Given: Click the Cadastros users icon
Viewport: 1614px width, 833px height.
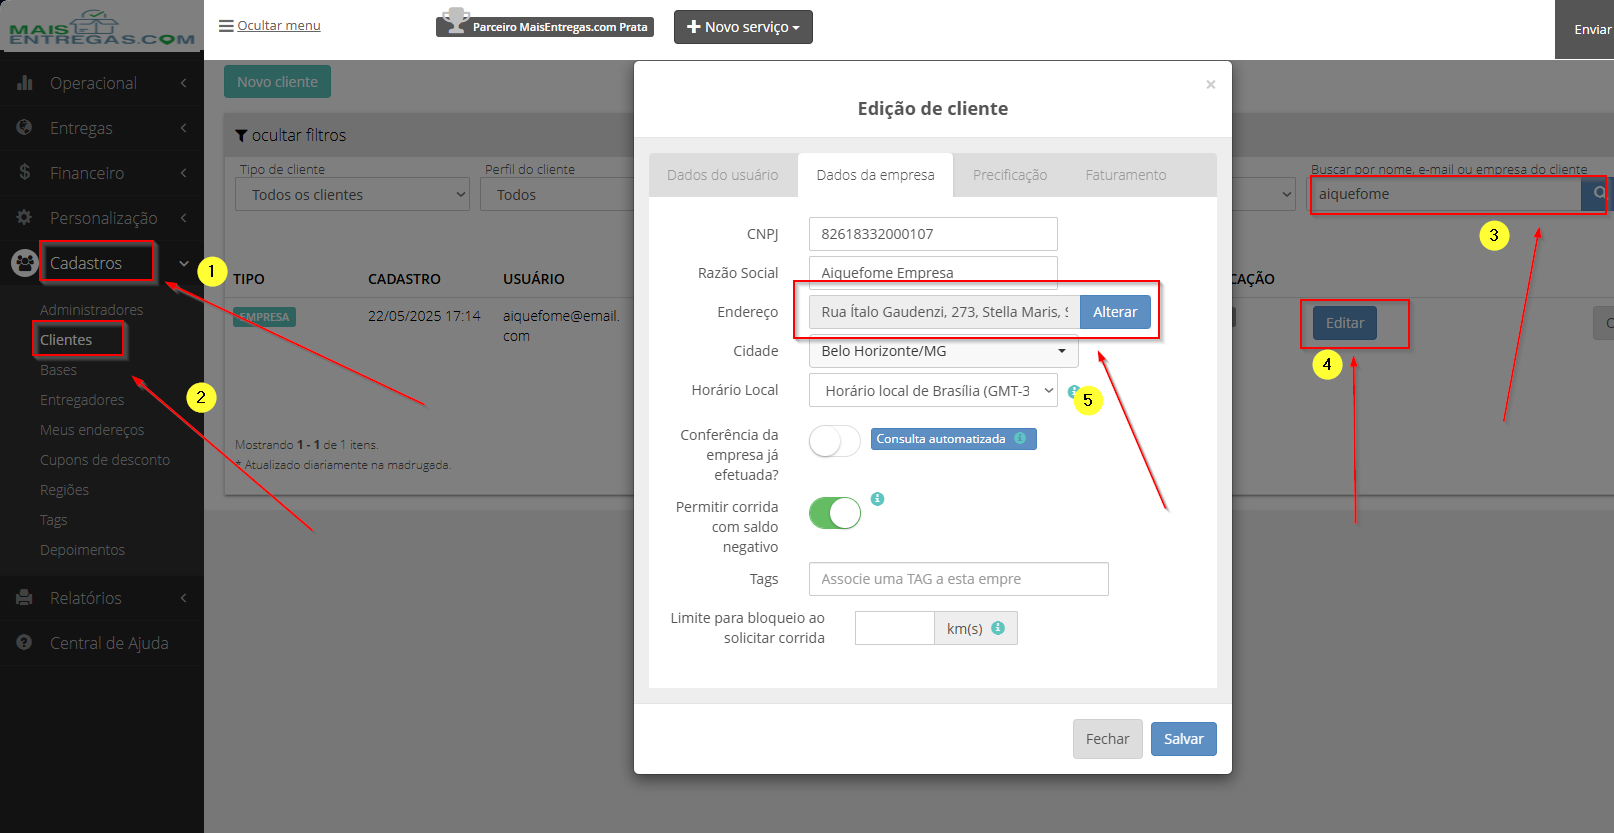Looking at the screenshot, I should click(x=24, y=263).
